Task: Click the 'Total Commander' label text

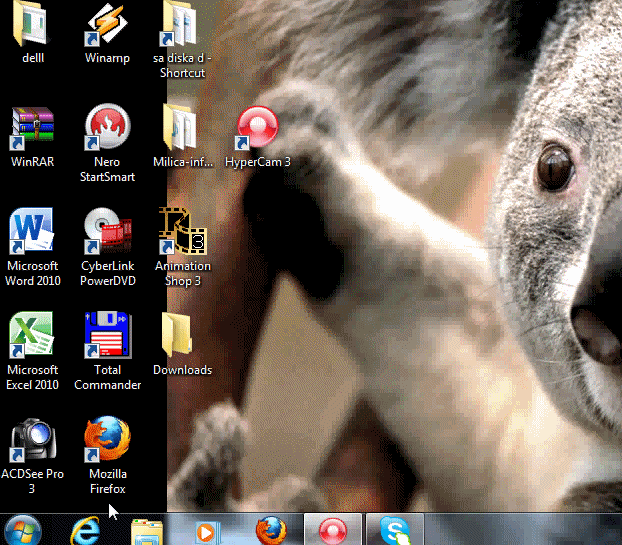Action: [x=108, y=377]
